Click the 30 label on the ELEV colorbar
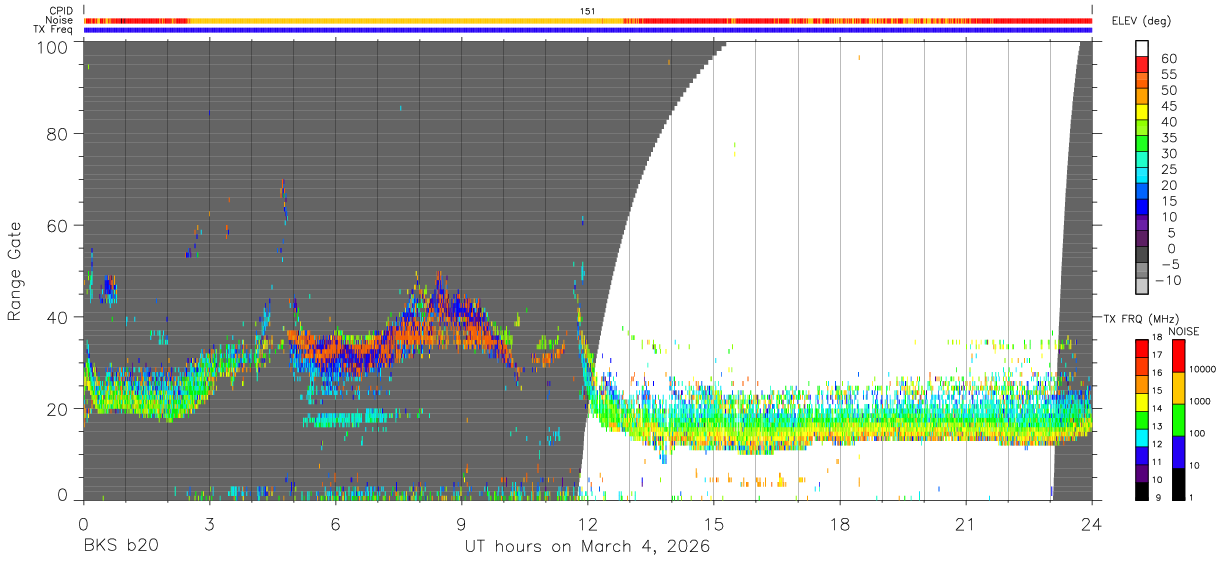The width and height of the screenshot is (1228, 567). [x=1168, y=154]
